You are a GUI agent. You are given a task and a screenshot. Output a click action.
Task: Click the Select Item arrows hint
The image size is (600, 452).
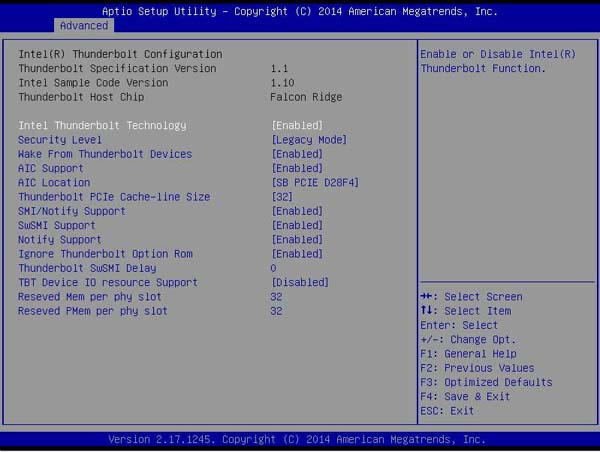click(x=466, y=311)
